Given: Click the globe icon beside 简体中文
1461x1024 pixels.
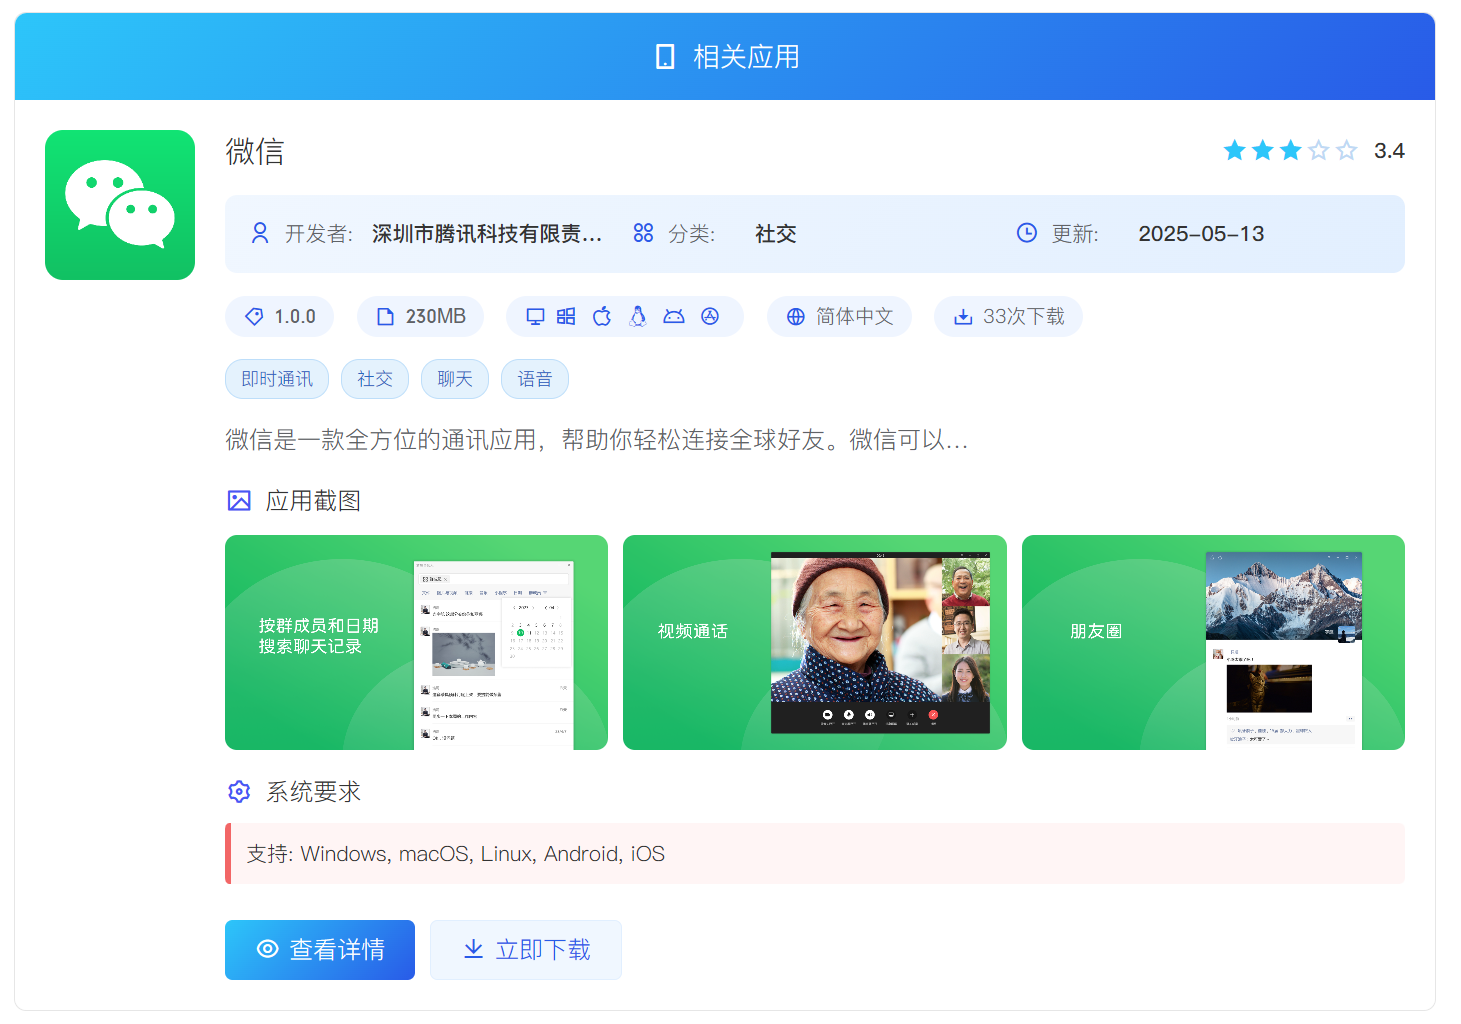Looking at the screenshot, I should pos(796,316).
